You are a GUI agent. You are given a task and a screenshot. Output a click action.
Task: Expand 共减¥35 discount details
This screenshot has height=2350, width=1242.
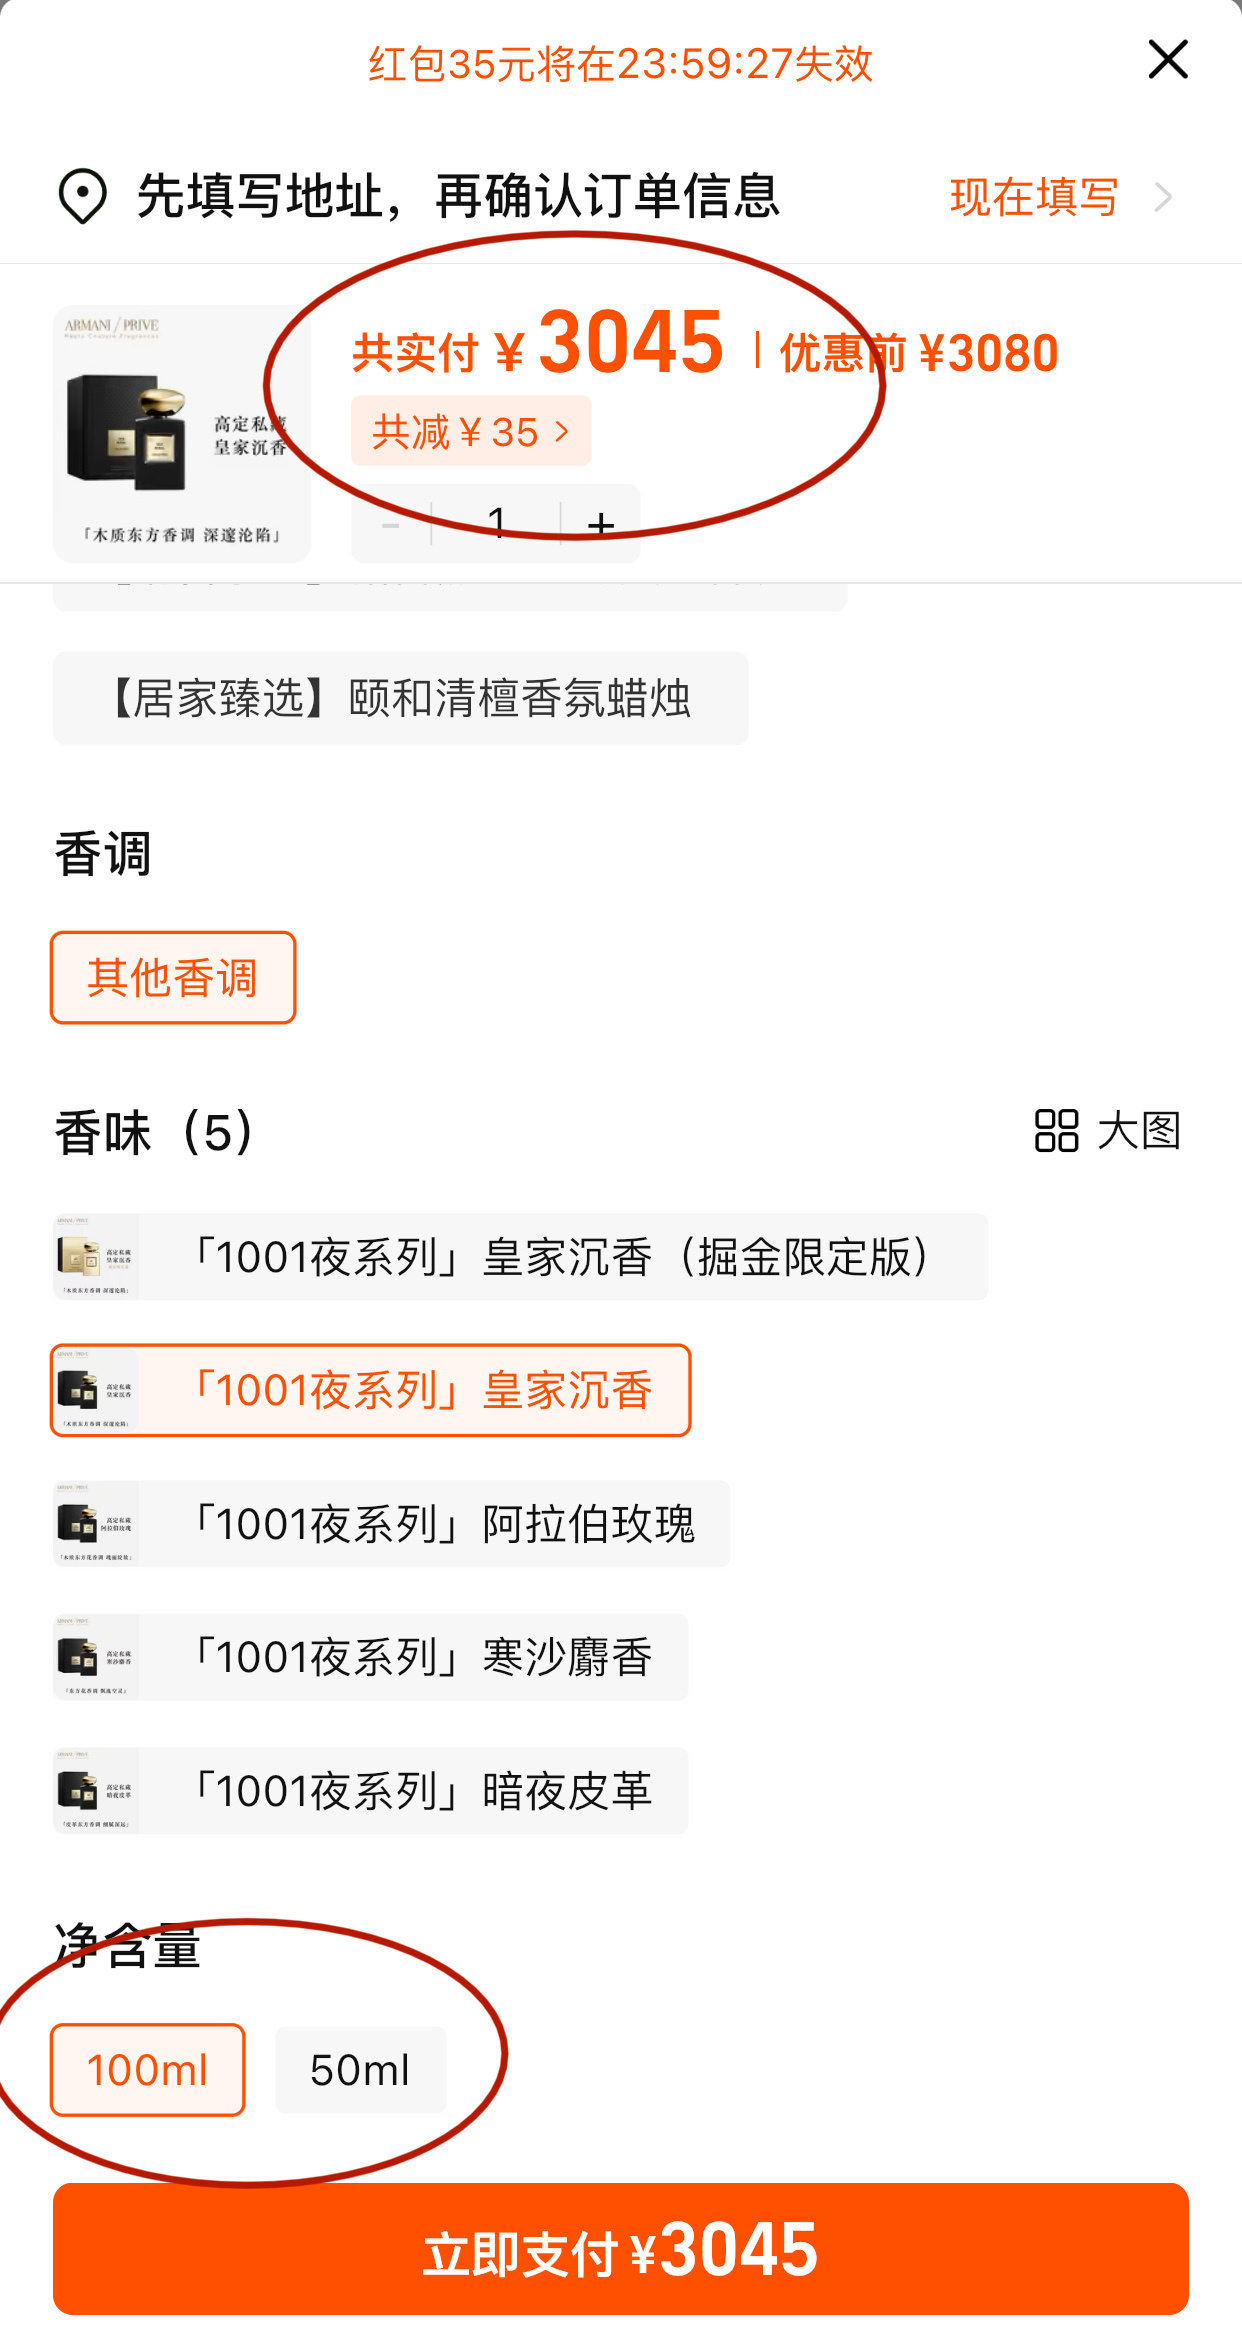coord(470,432)
